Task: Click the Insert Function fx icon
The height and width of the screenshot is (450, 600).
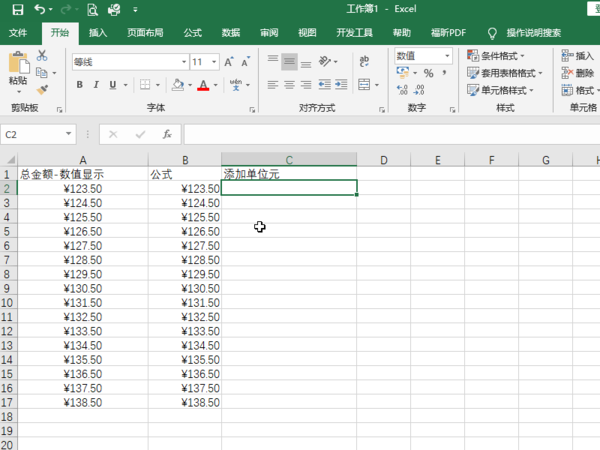Action: coord(167,134)
